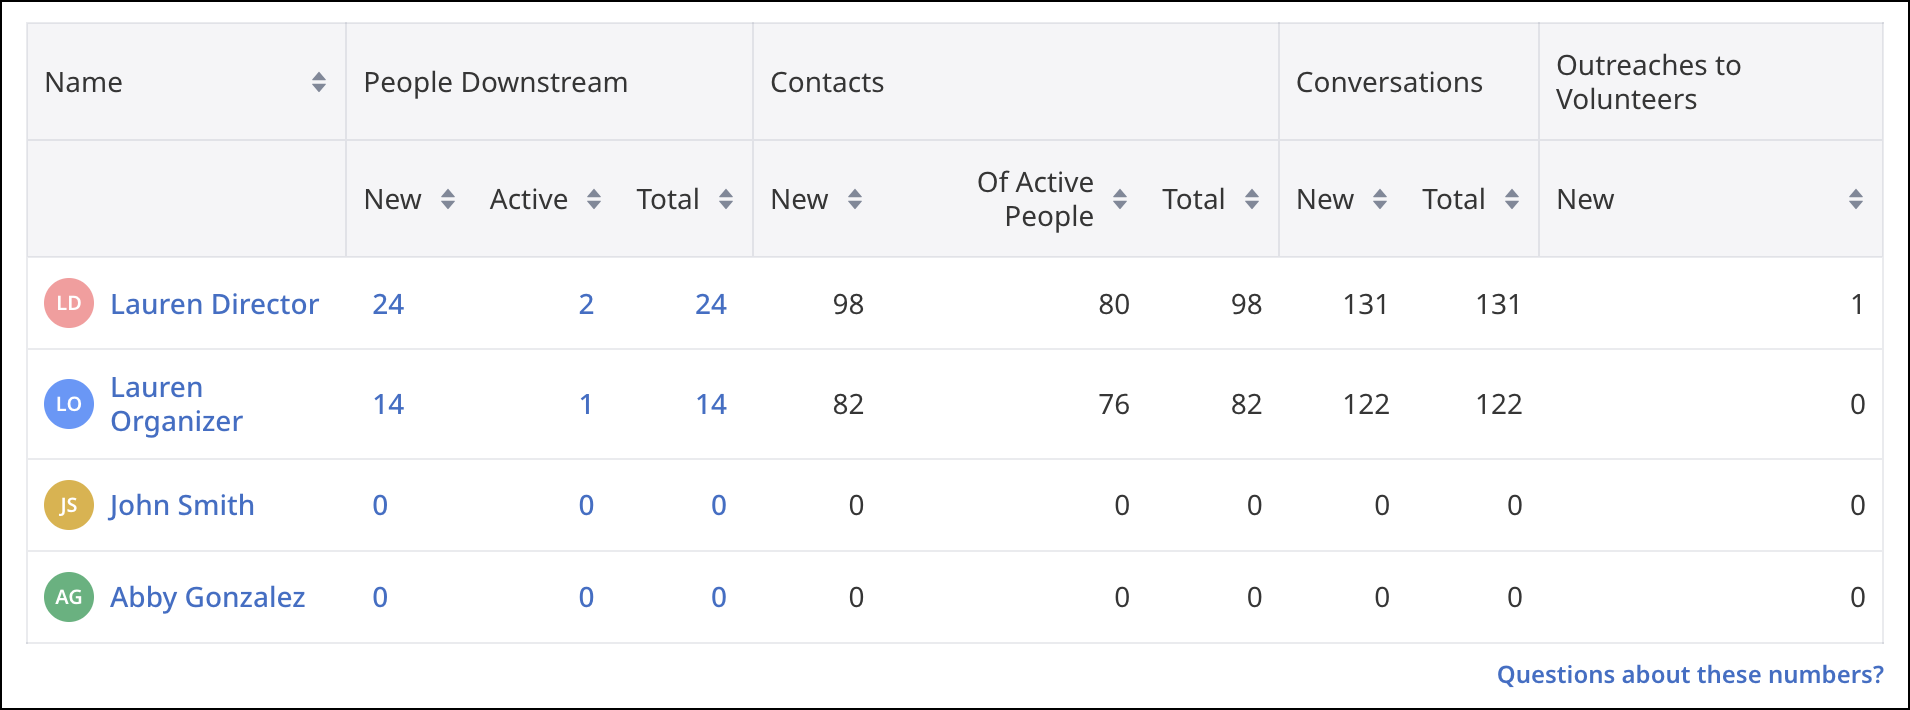Viewport: 1910px width, 710px height.
Task: Open John Smith's profile link
Action: click(x=182, y=505)
